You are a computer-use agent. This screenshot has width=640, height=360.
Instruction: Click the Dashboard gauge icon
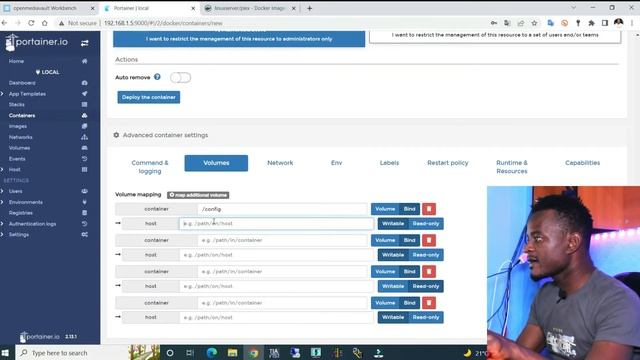tap(84, 83)
